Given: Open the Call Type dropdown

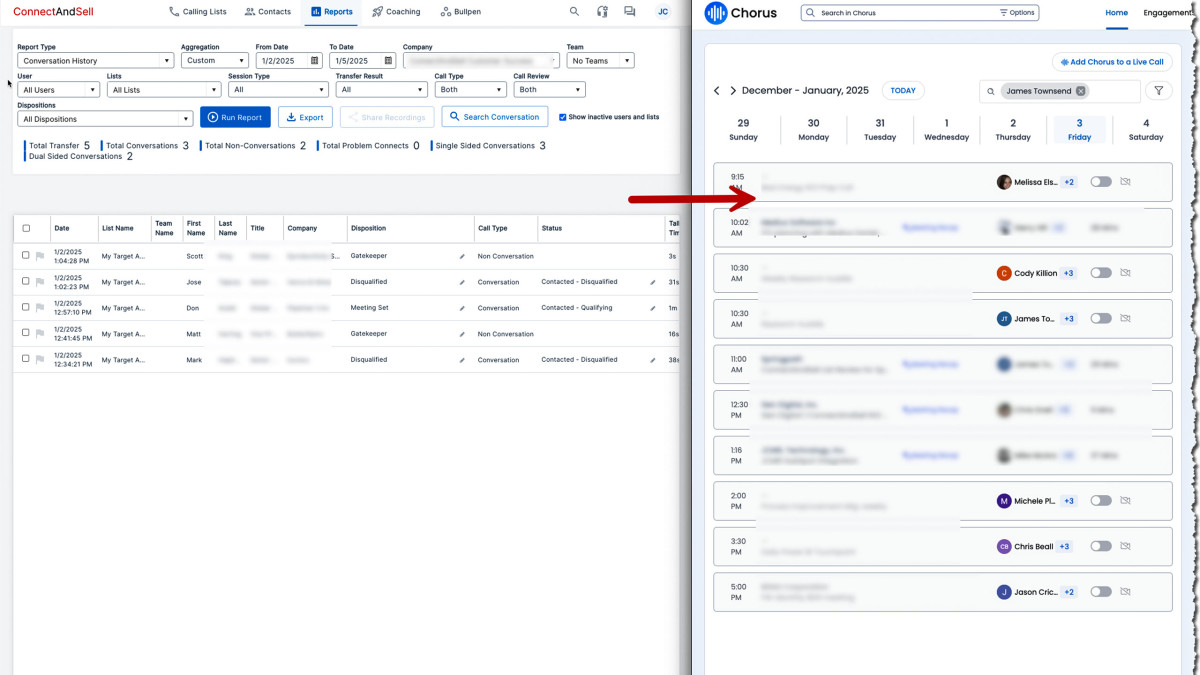Looking at the screenshot, I should pyautogui.click(x=470, y=90).
